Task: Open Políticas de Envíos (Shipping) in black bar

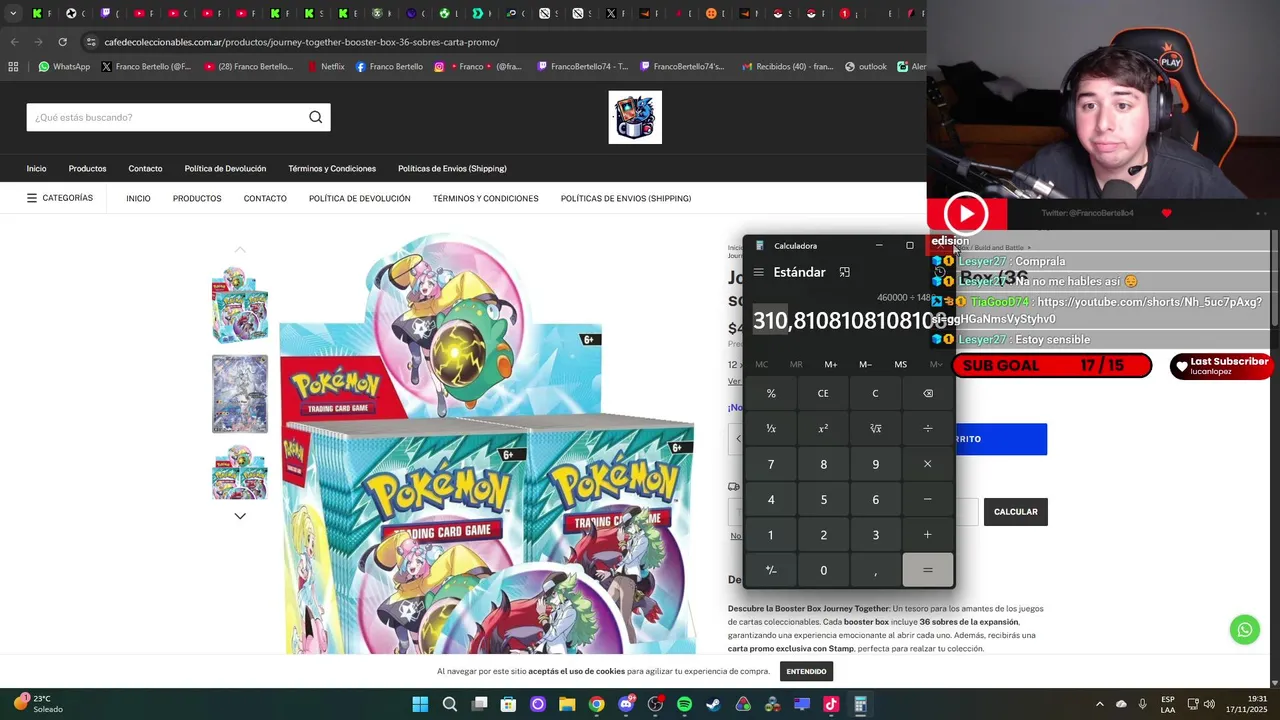Action: 452,168
